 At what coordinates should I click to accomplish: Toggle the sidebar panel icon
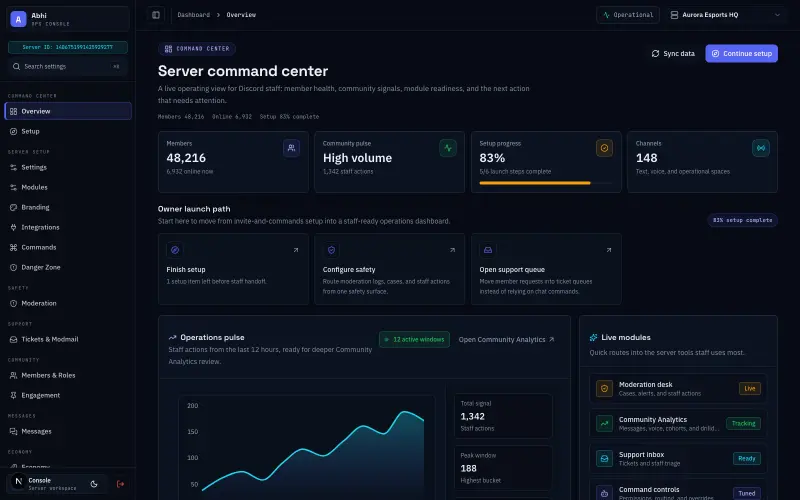click(x=156, y=15)
